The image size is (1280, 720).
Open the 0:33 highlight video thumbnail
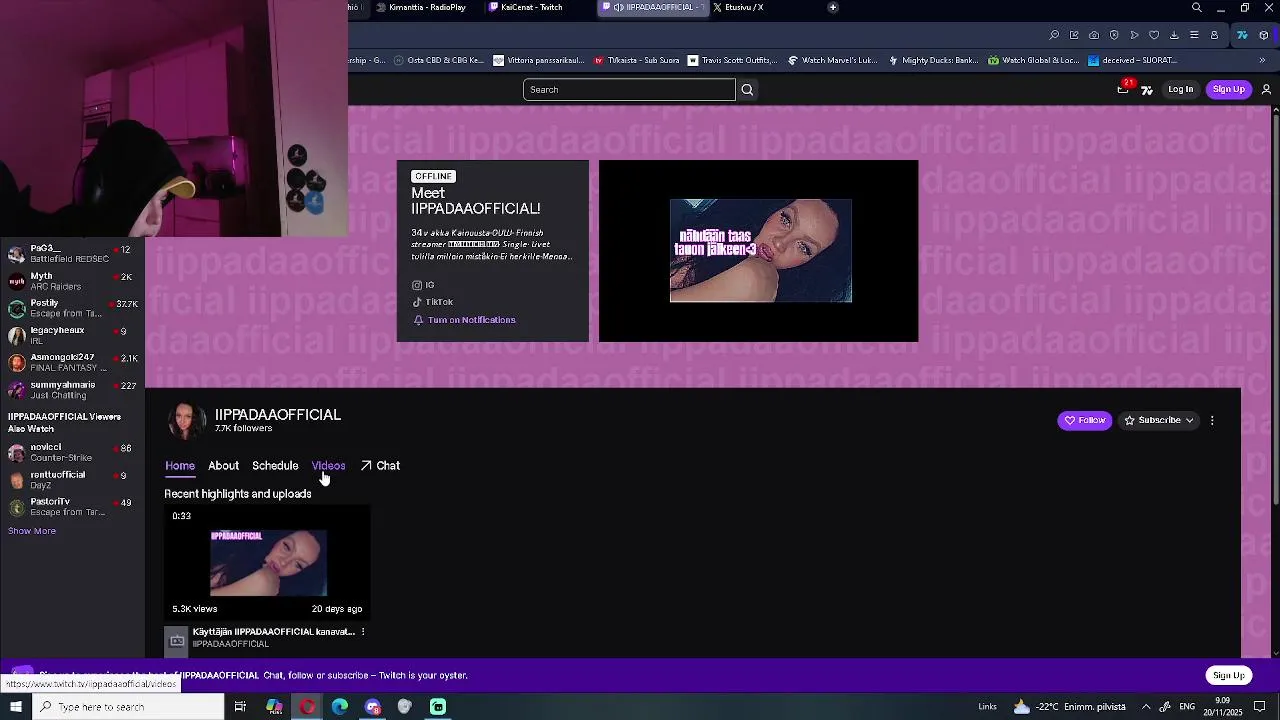(267, 563)
